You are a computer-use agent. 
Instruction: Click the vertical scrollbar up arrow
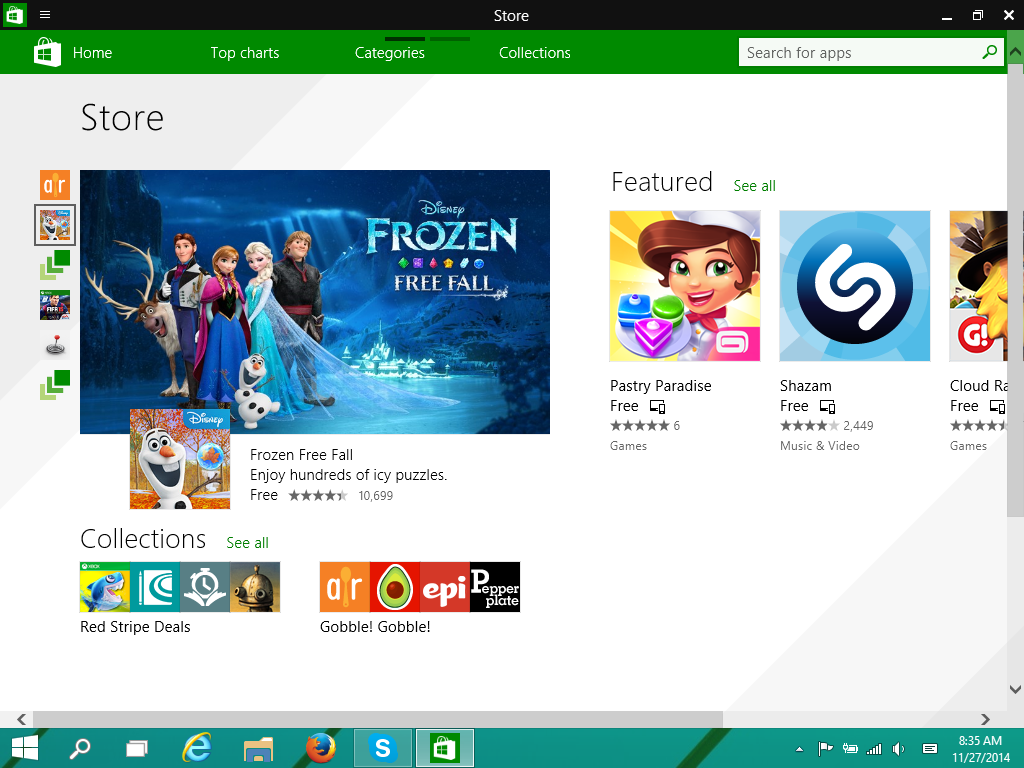click(x=1016, y=51)
